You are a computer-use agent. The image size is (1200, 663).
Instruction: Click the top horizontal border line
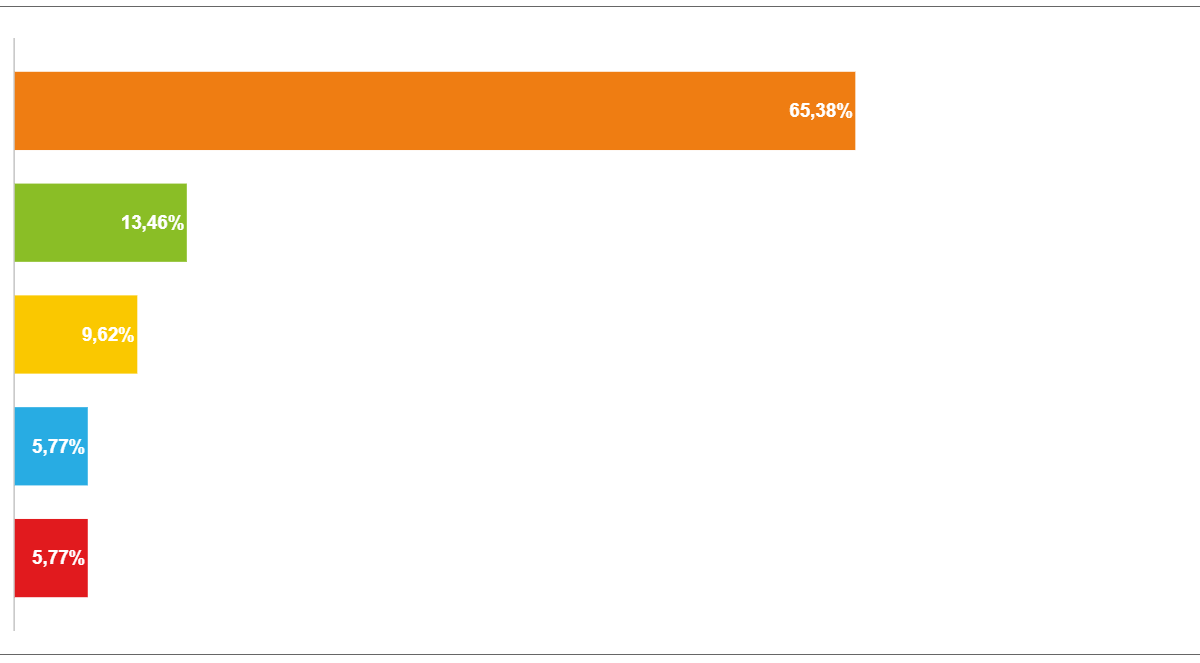[x=600, y=7]
